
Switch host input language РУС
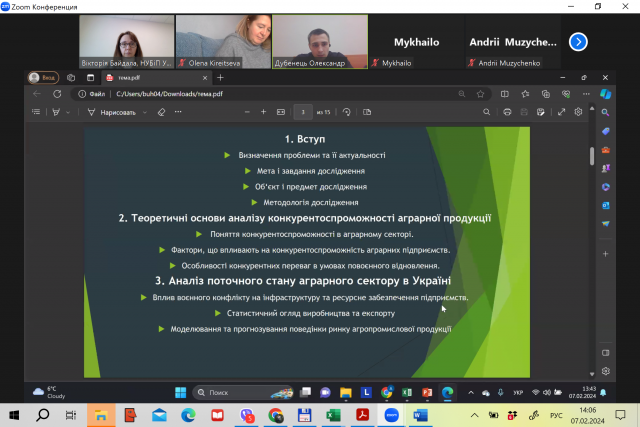[x=556, y=416]
